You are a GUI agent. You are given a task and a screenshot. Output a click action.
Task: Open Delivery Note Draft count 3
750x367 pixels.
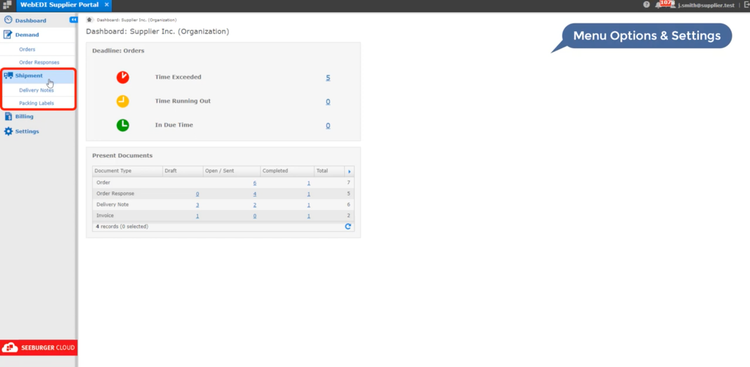coord(198,205)
